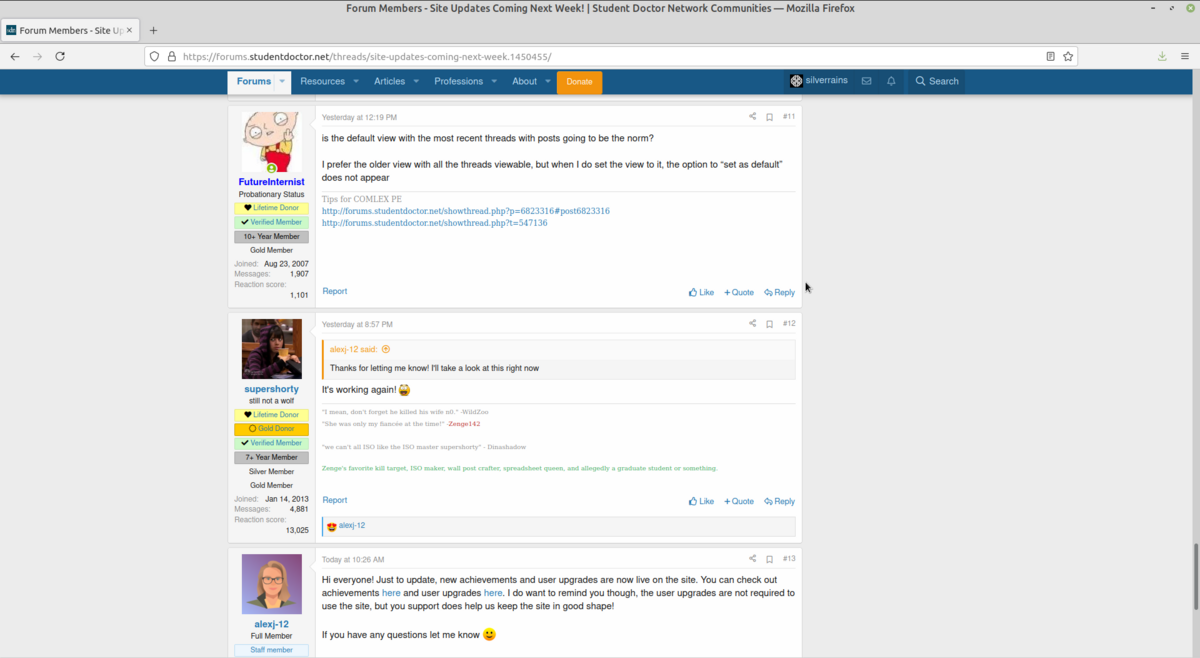Expand the Resources dropdown menu
This screenshot has width=1200, height=658.
click(x=329, y=81)
